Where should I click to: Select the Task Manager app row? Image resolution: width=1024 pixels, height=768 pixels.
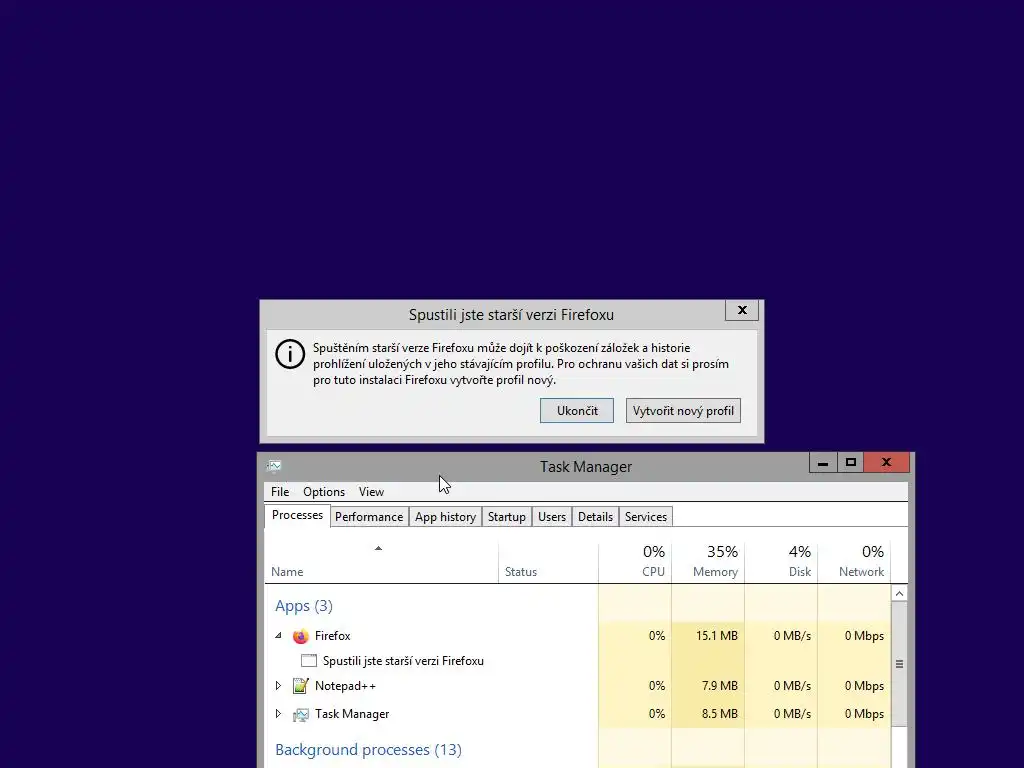(578, 714)
